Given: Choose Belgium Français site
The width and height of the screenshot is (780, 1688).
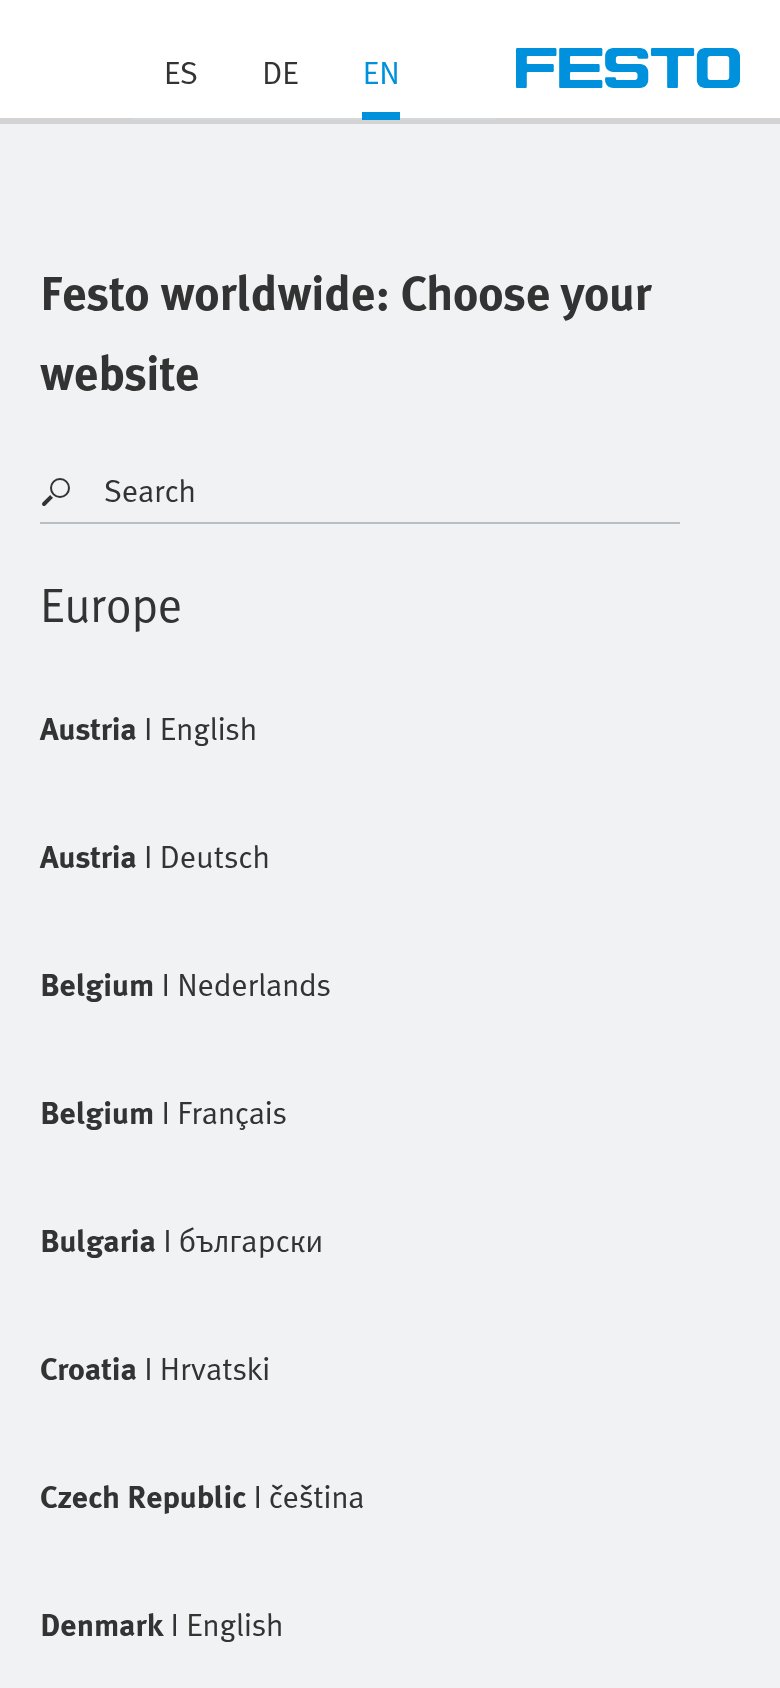Looking at the screenshot, I should (x=164, y=1114).
